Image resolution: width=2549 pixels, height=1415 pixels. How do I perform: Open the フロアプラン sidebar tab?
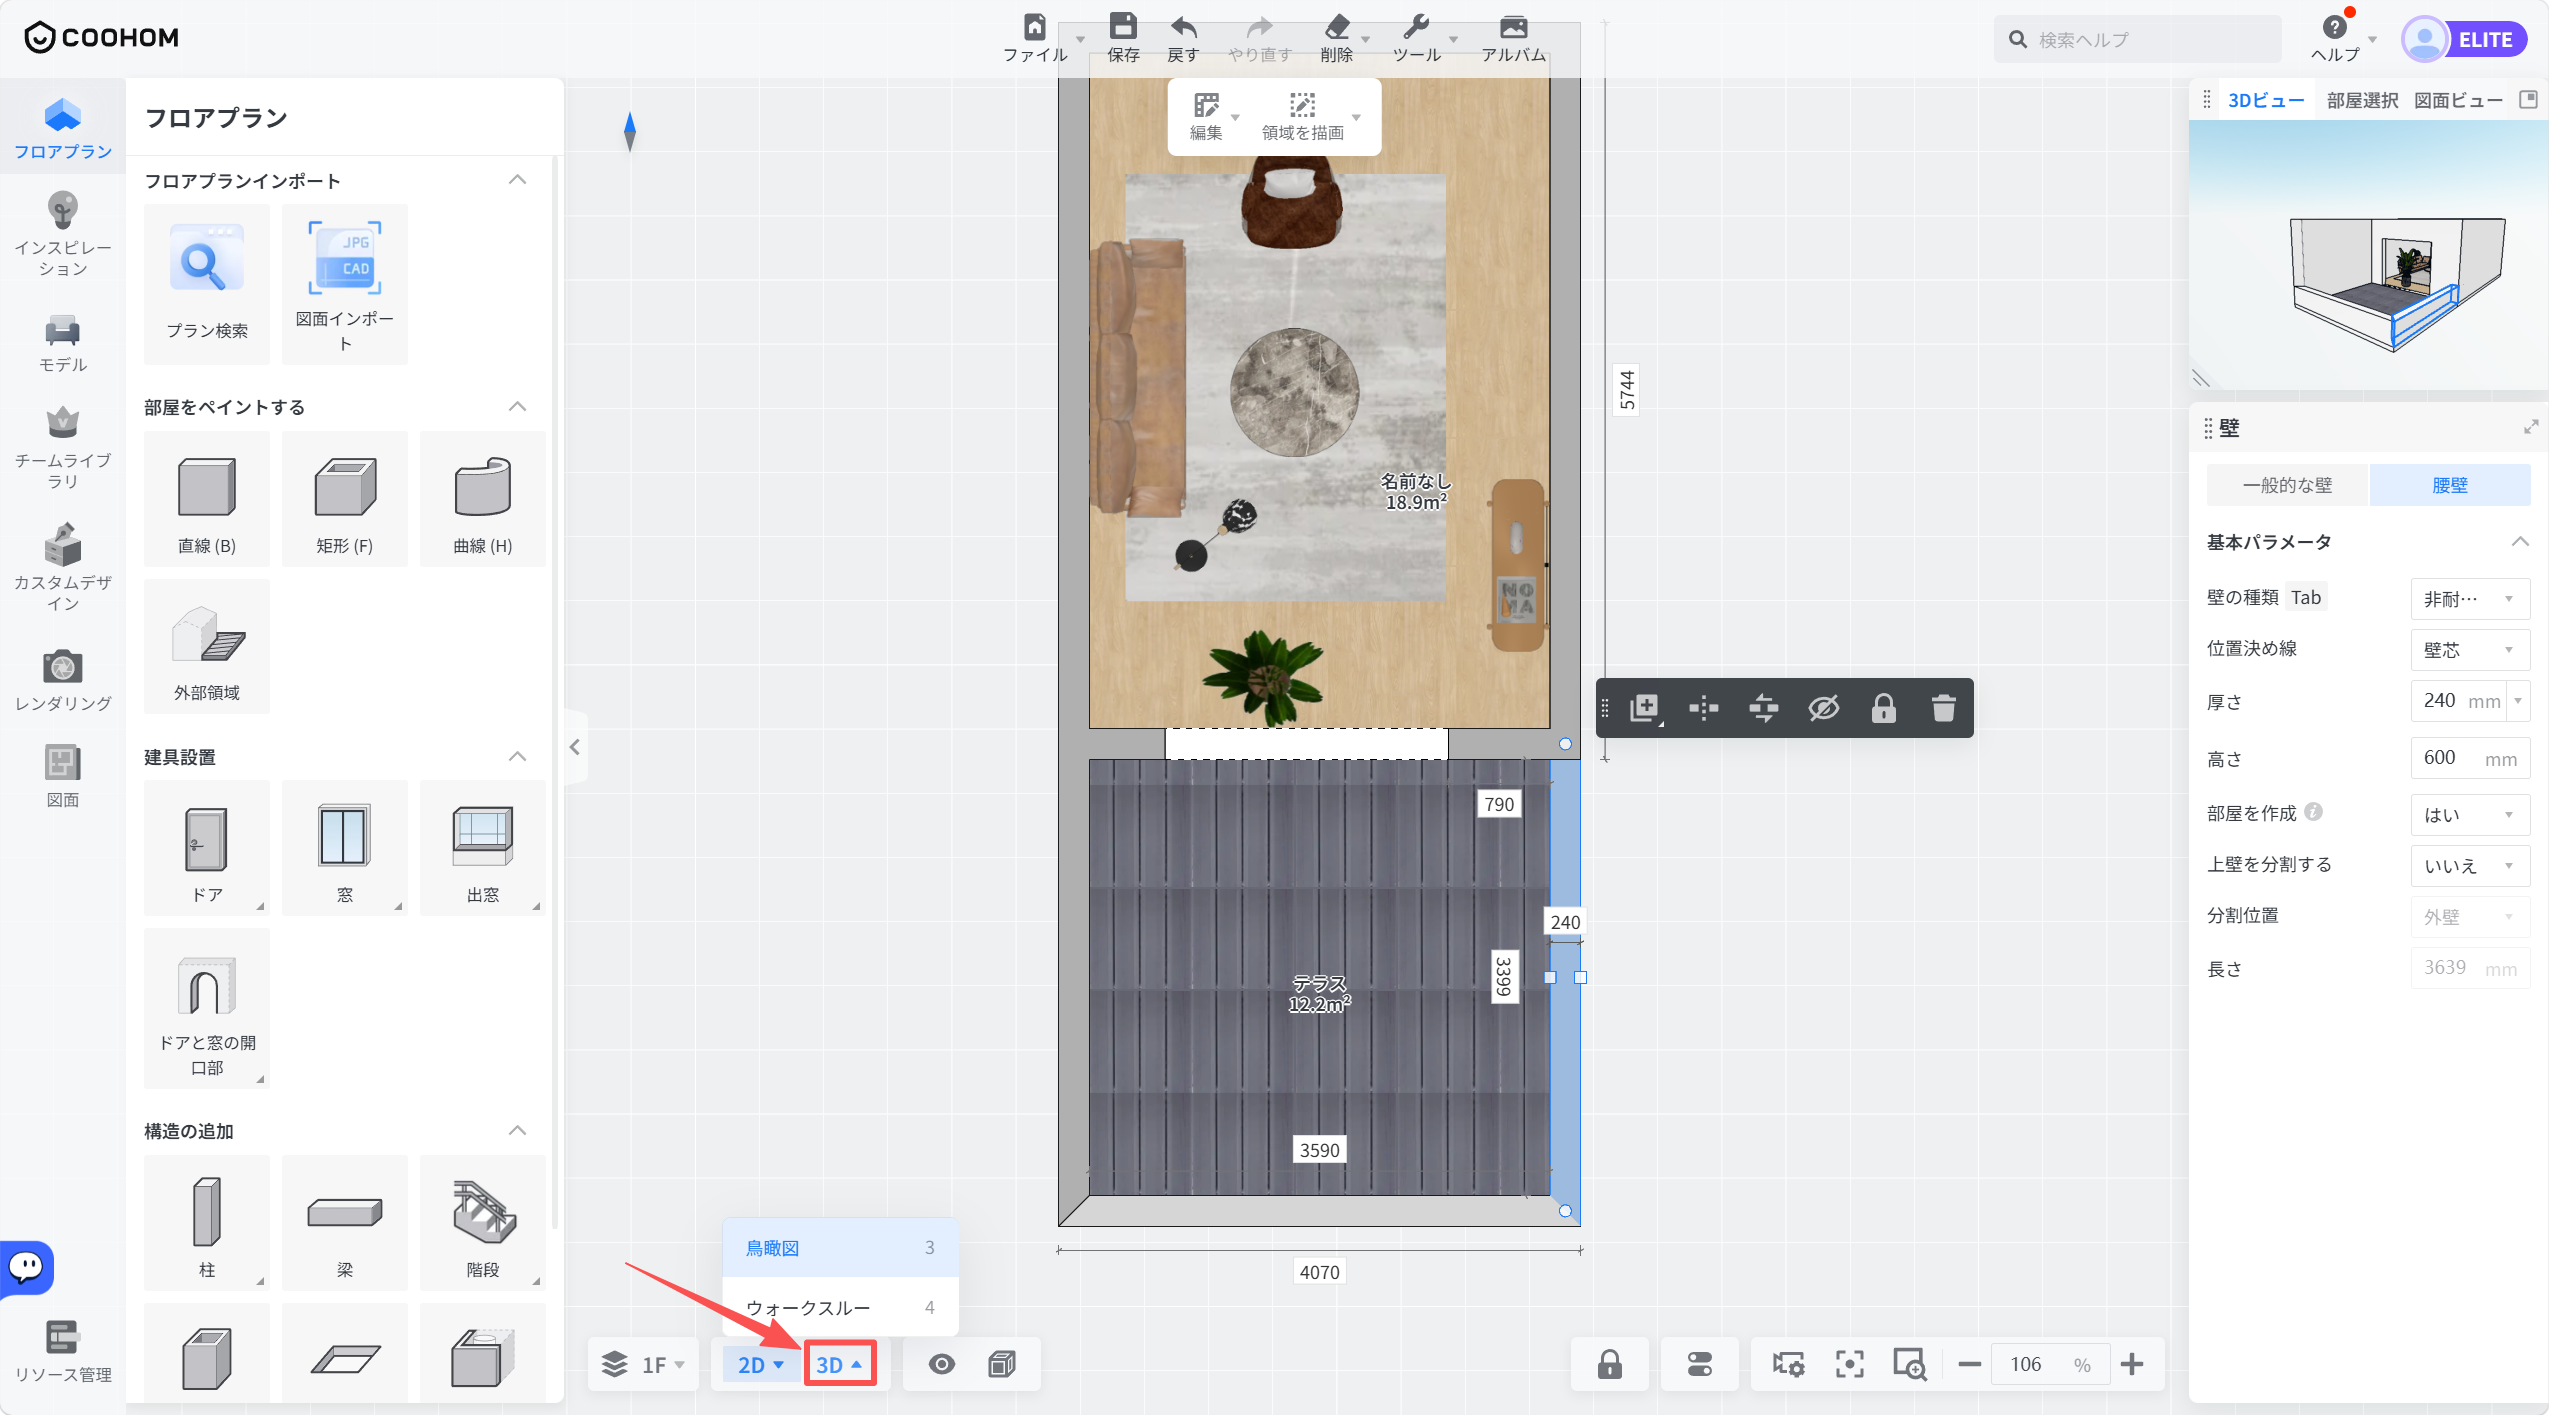tap(62, 128)
